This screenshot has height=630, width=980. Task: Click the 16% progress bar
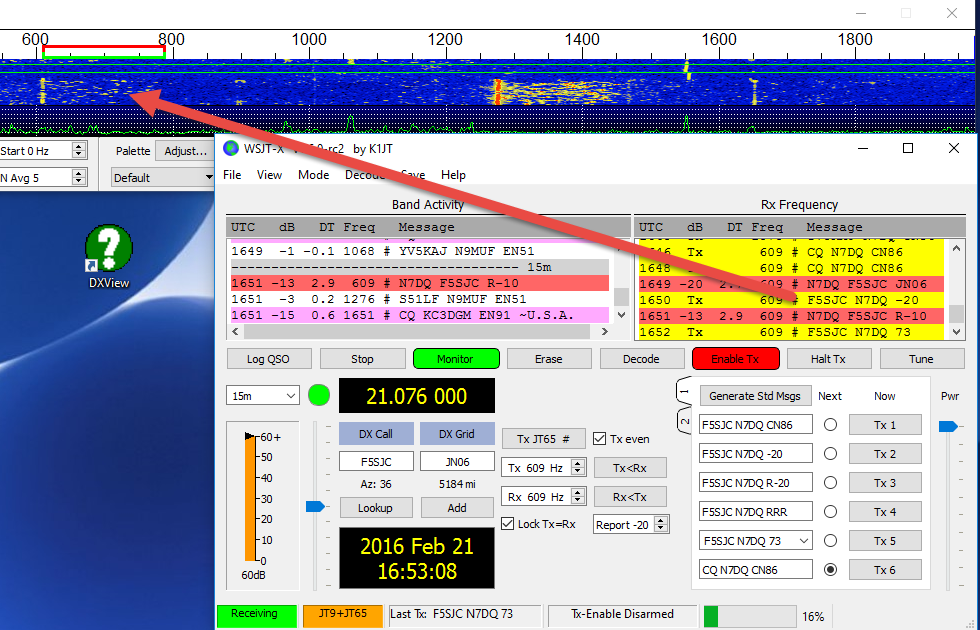click(749, 616)
